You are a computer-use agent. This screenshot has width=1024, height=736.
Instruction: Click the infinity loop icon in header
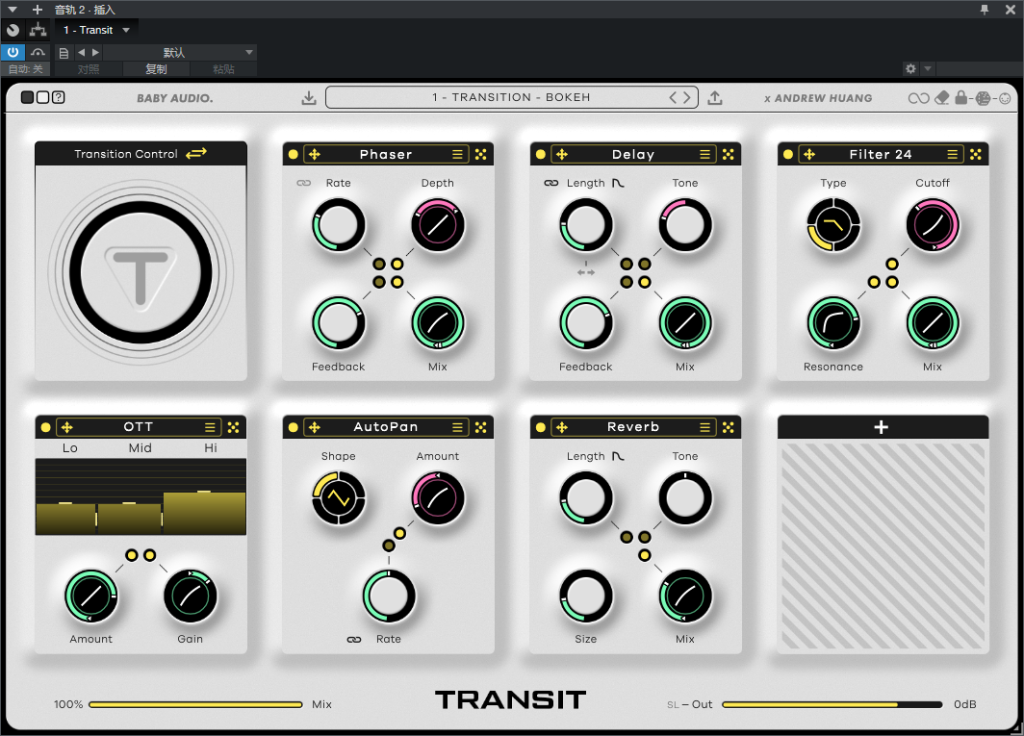tap(918, 98)
